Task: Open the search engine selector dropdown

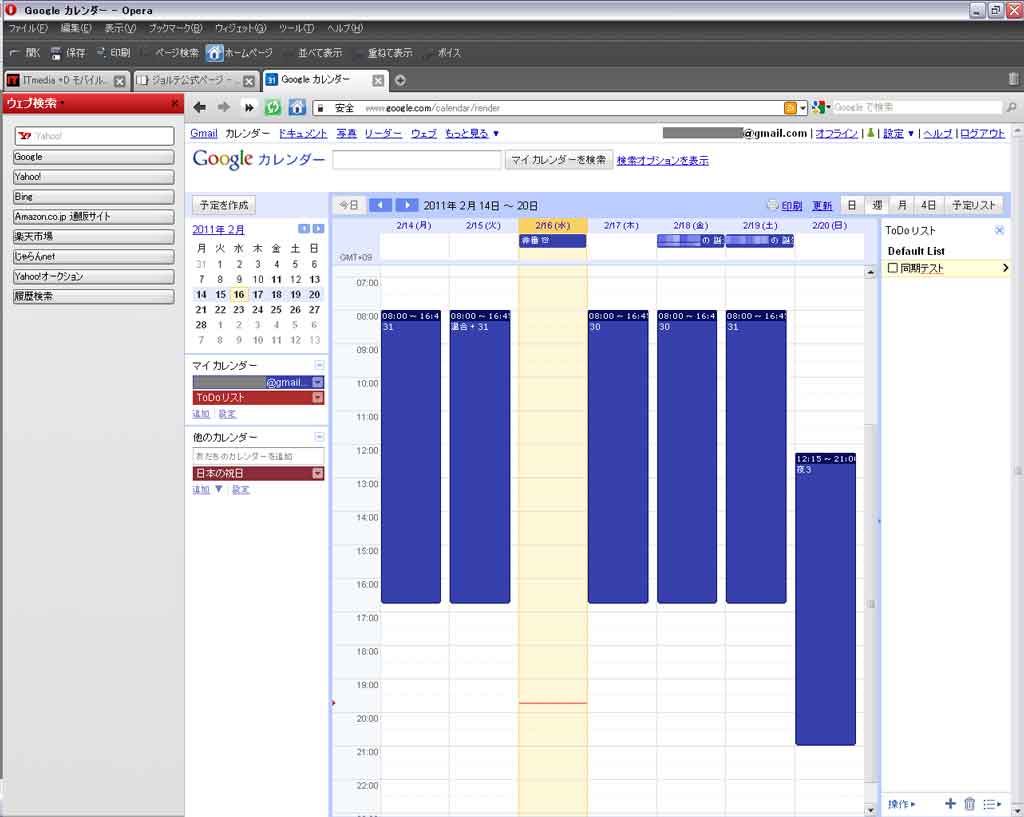Action: pyautogui.click(x=822, y=107)
